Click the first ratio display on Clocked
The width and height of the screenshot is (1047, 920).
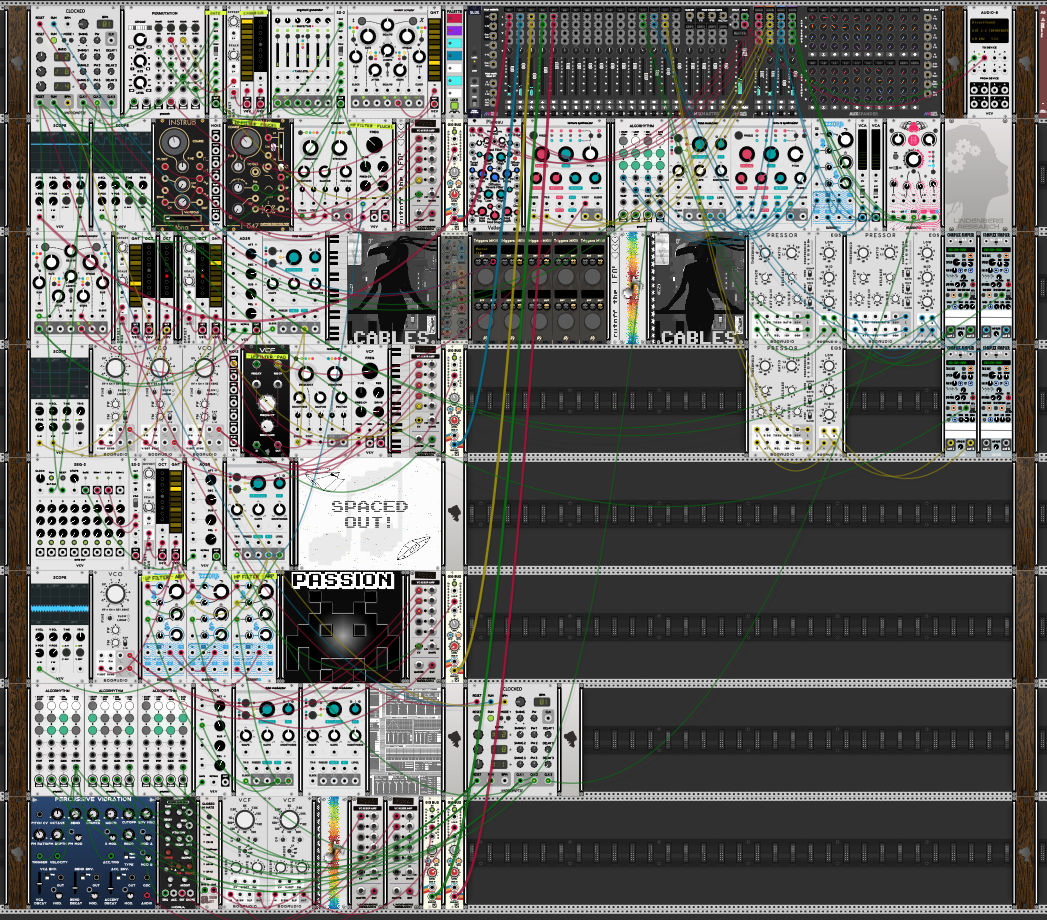click(x=62, y=57)
